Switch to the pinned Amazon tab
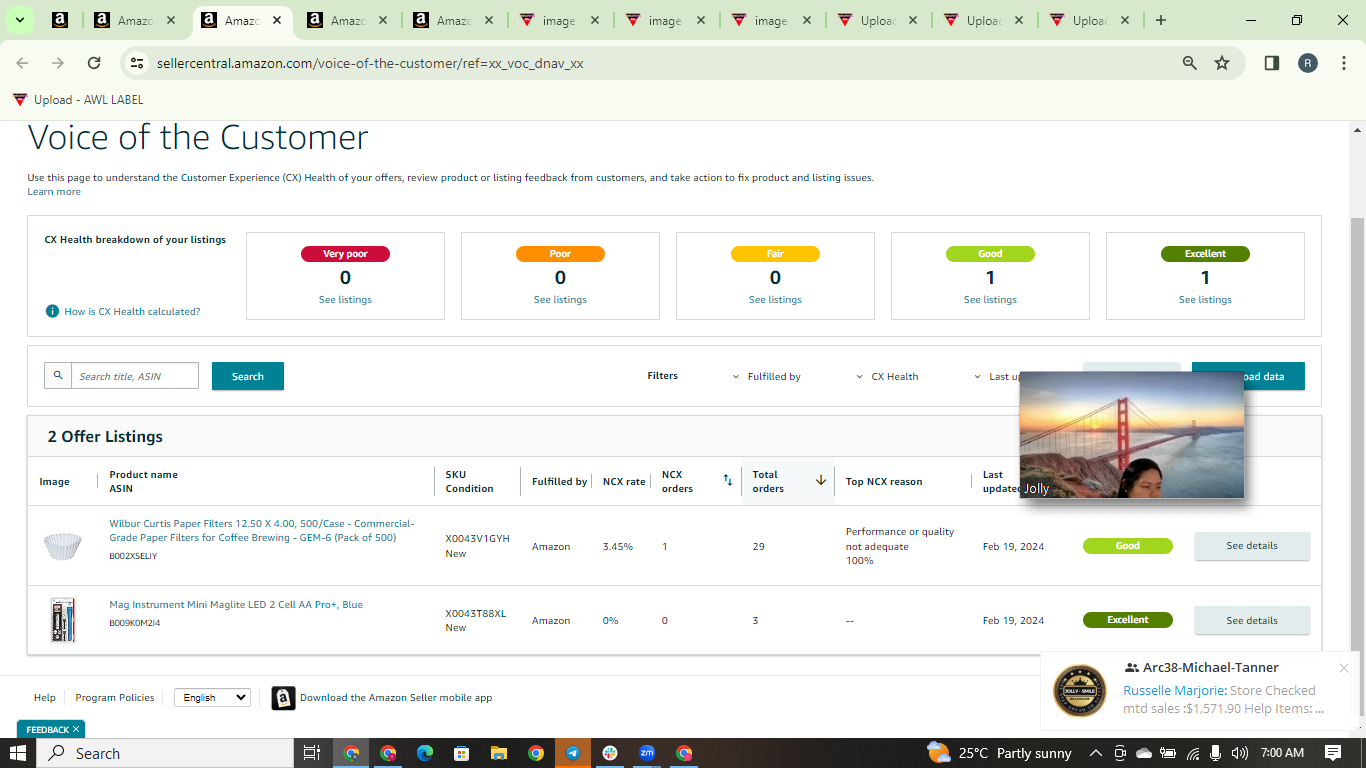The image size is (1366, 768). coord(60,20)
